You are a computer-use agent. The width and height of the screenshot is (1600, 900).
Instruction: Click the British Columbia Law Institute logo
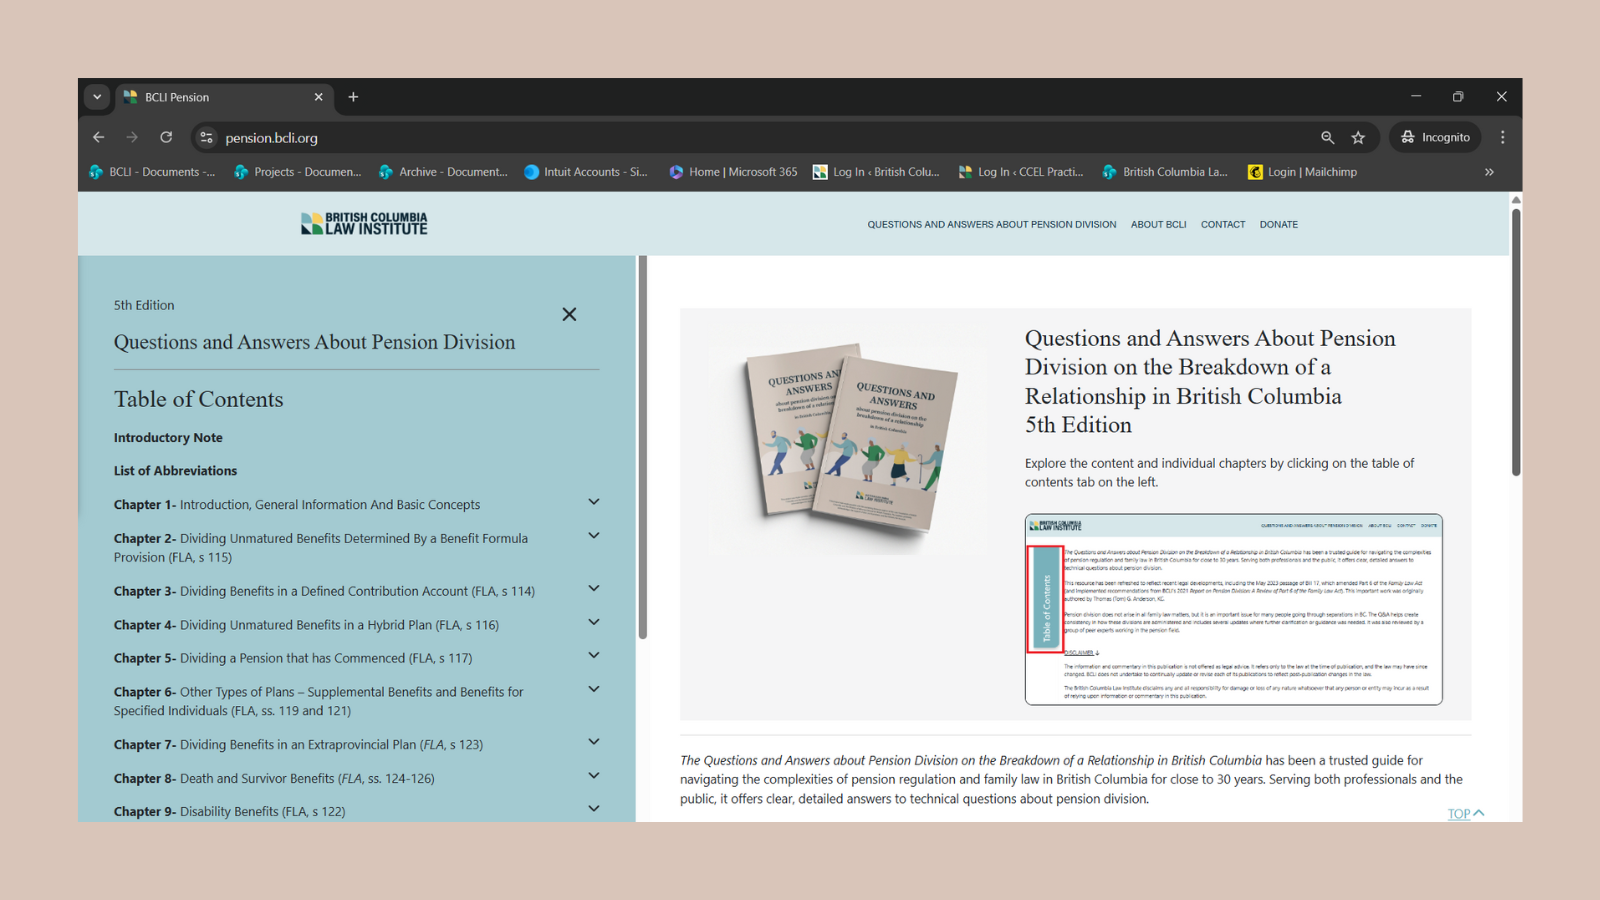click(x=364, y=224)
